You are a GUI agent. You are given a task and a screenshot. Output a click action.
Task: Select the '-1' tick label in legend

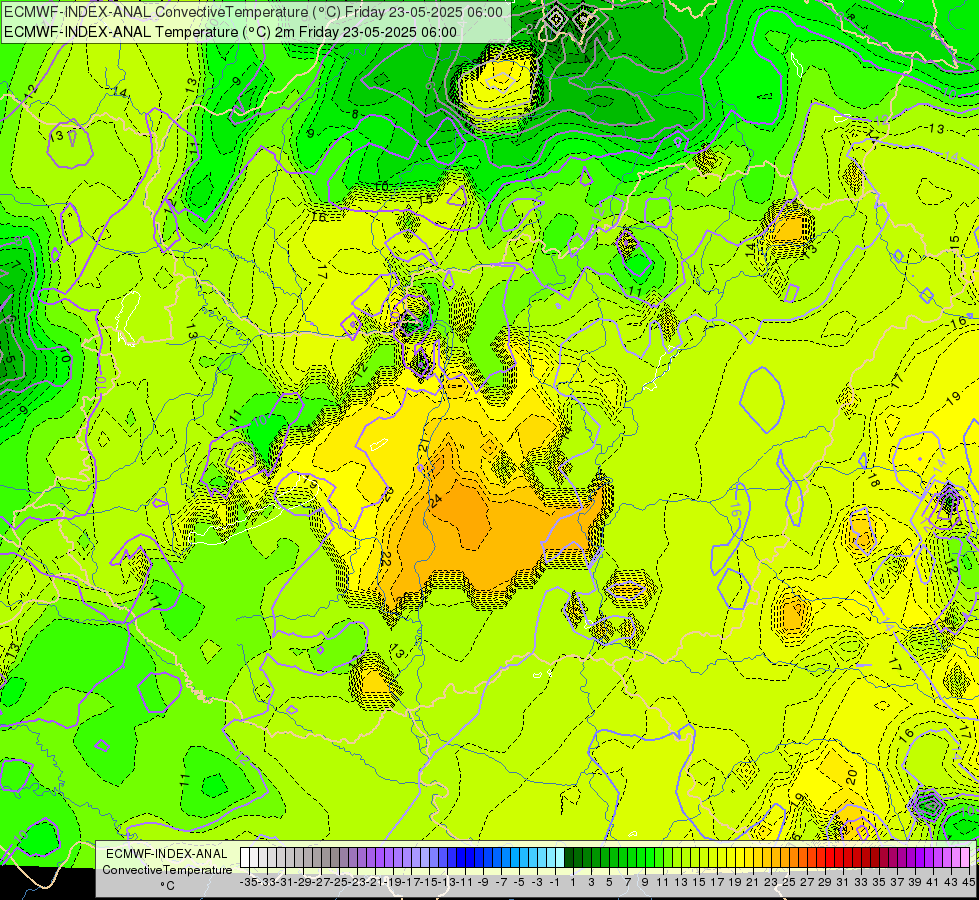554,883
